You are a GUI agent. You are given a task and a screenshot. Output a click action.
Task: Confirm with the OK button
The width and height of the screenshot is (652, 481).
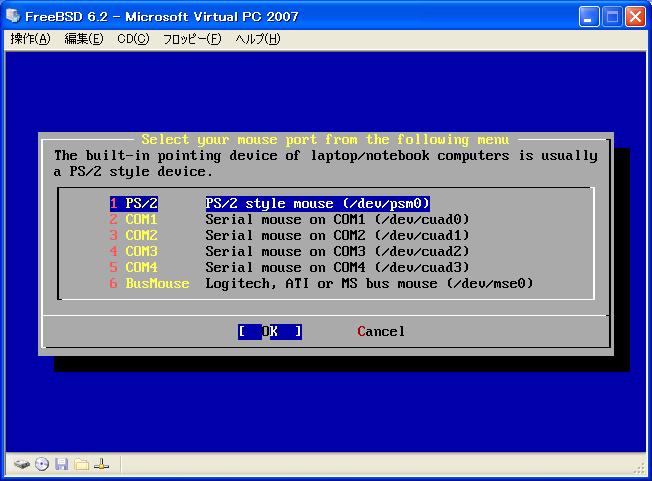pos(270,332)
